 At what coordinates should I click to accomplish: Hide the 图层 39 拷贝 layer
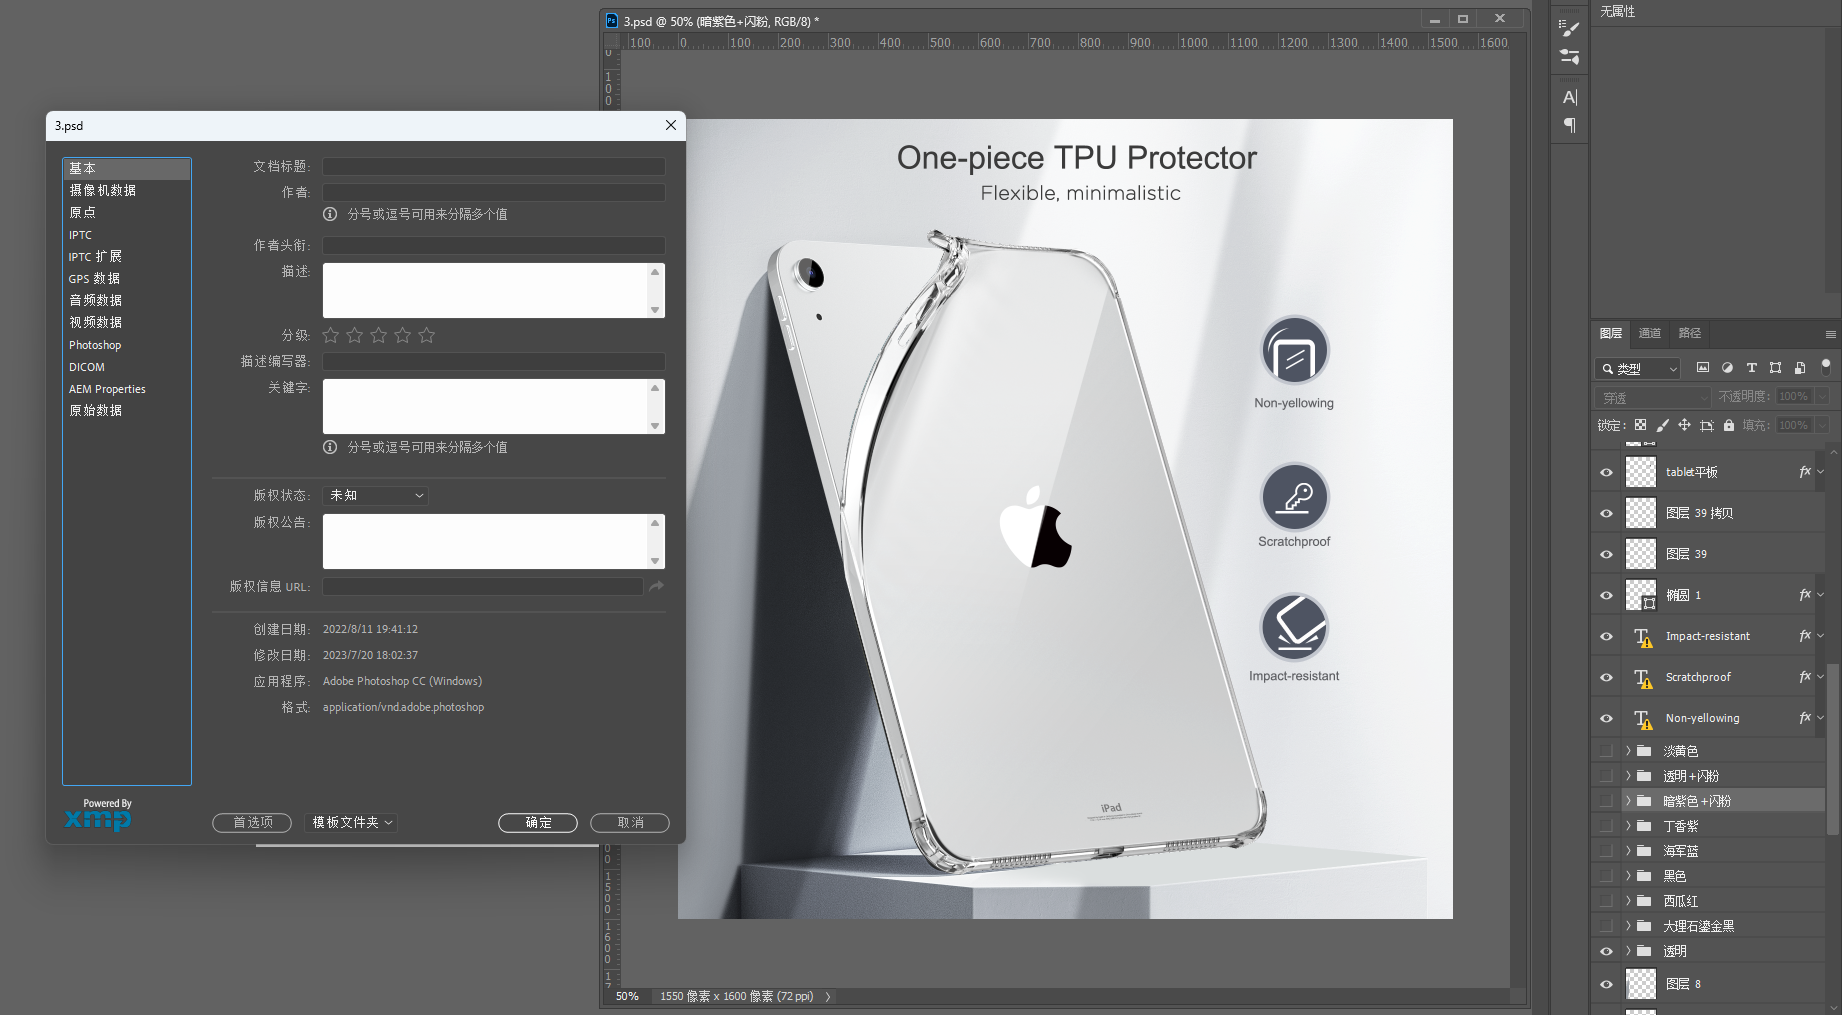tap(1606, 513)
